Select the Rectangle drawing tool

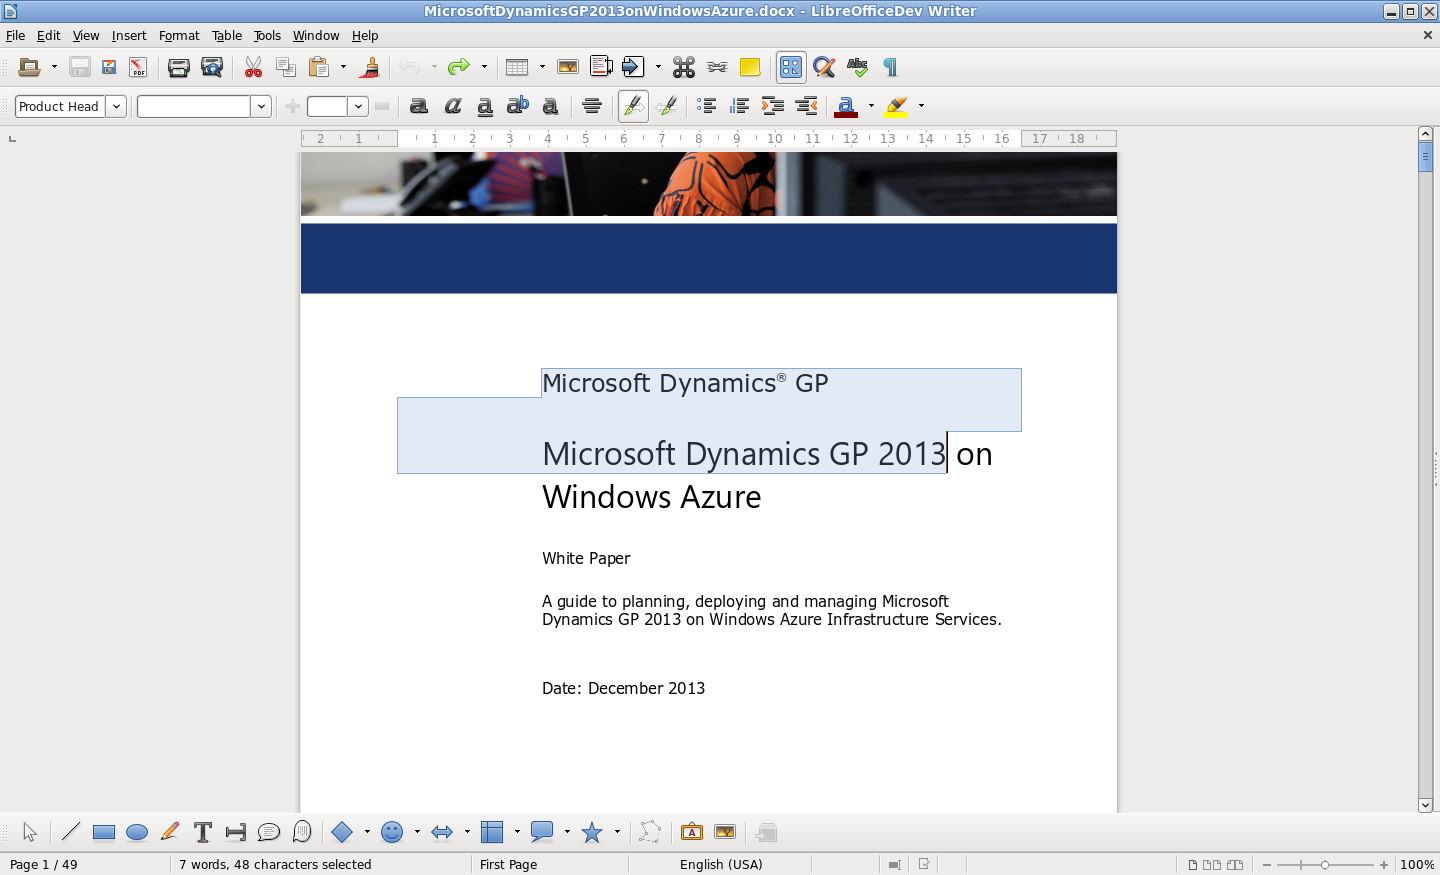point(103,832)
